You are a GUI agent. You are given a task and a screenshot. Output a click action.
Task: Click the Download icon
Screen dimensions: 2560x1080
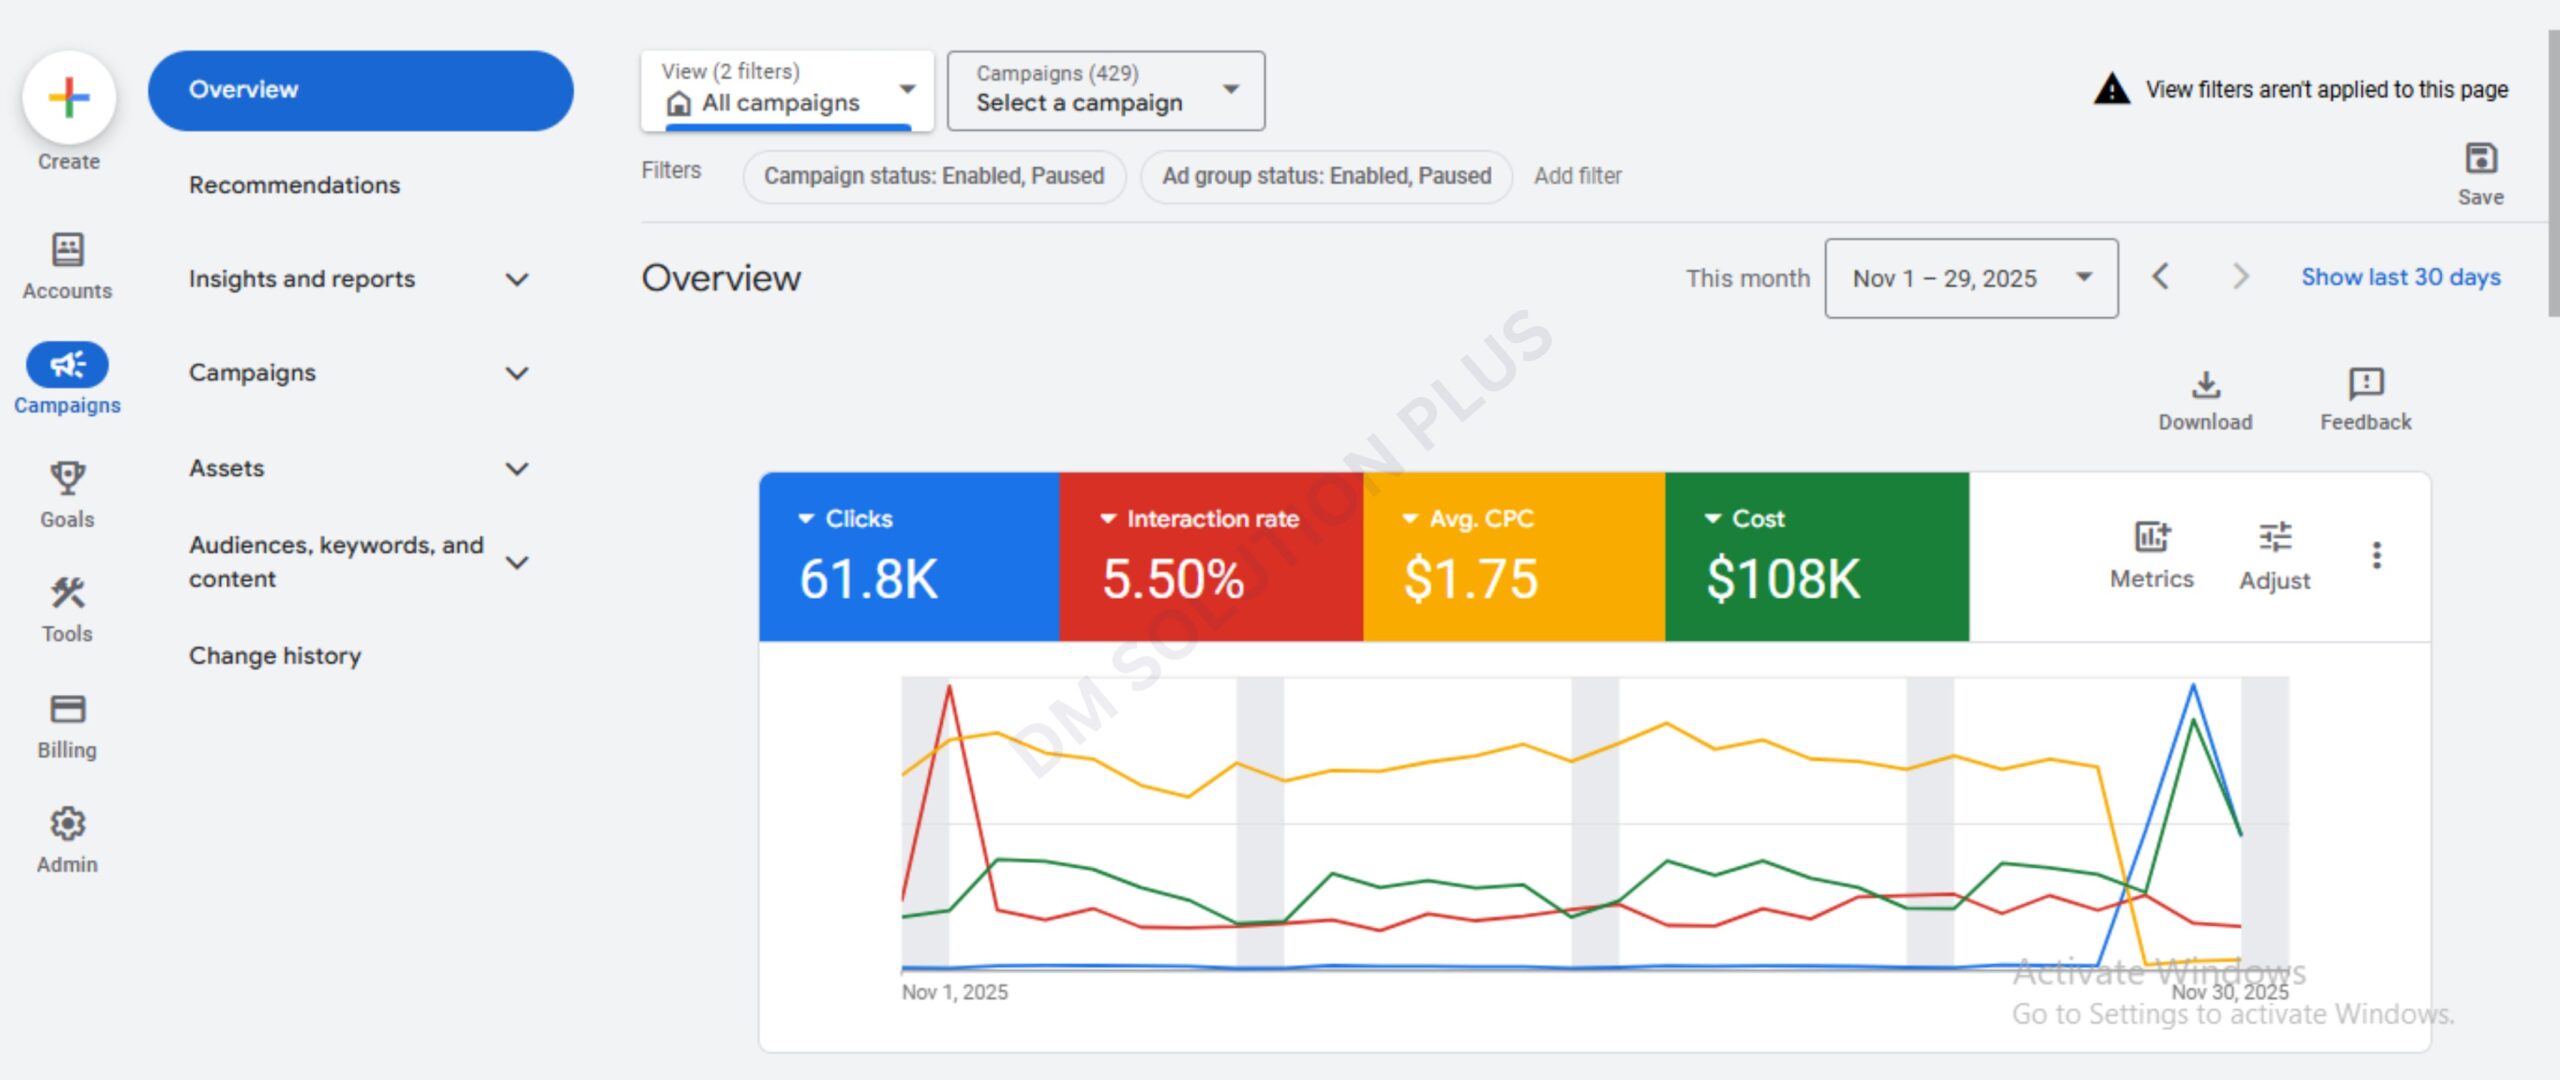[2205, 385]
